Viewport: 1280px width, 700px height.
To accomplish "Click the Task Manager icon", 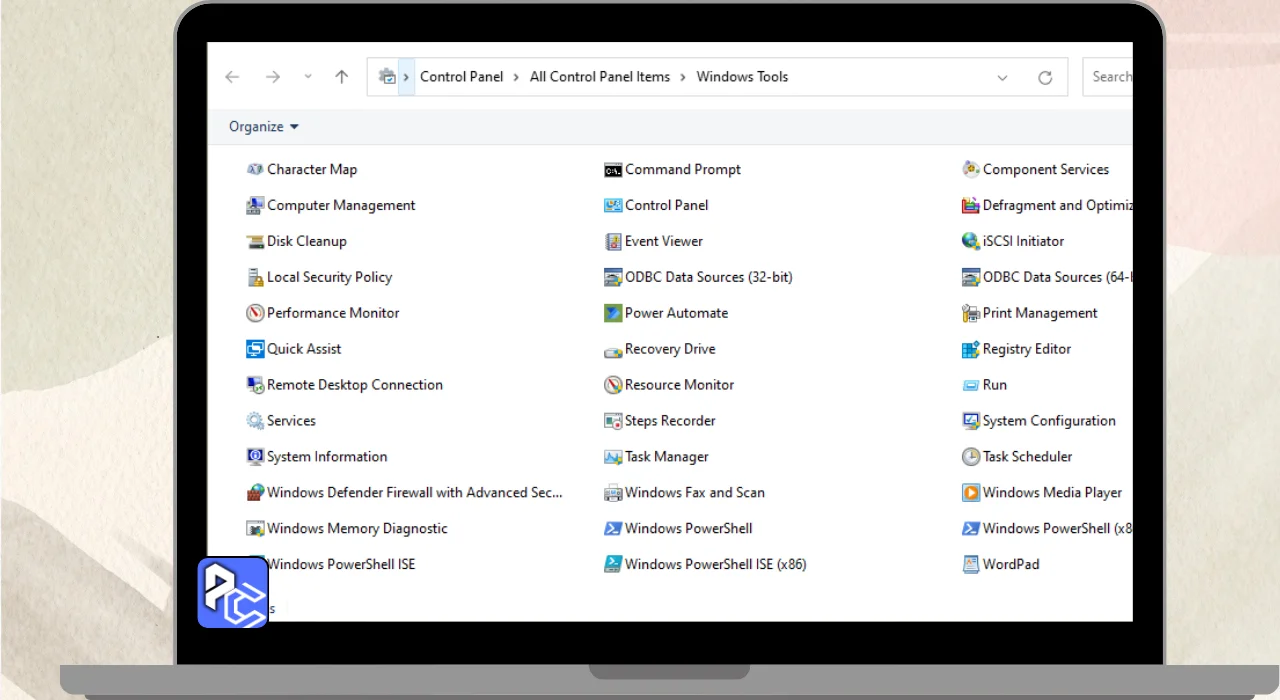I will (x=613, y=457).
